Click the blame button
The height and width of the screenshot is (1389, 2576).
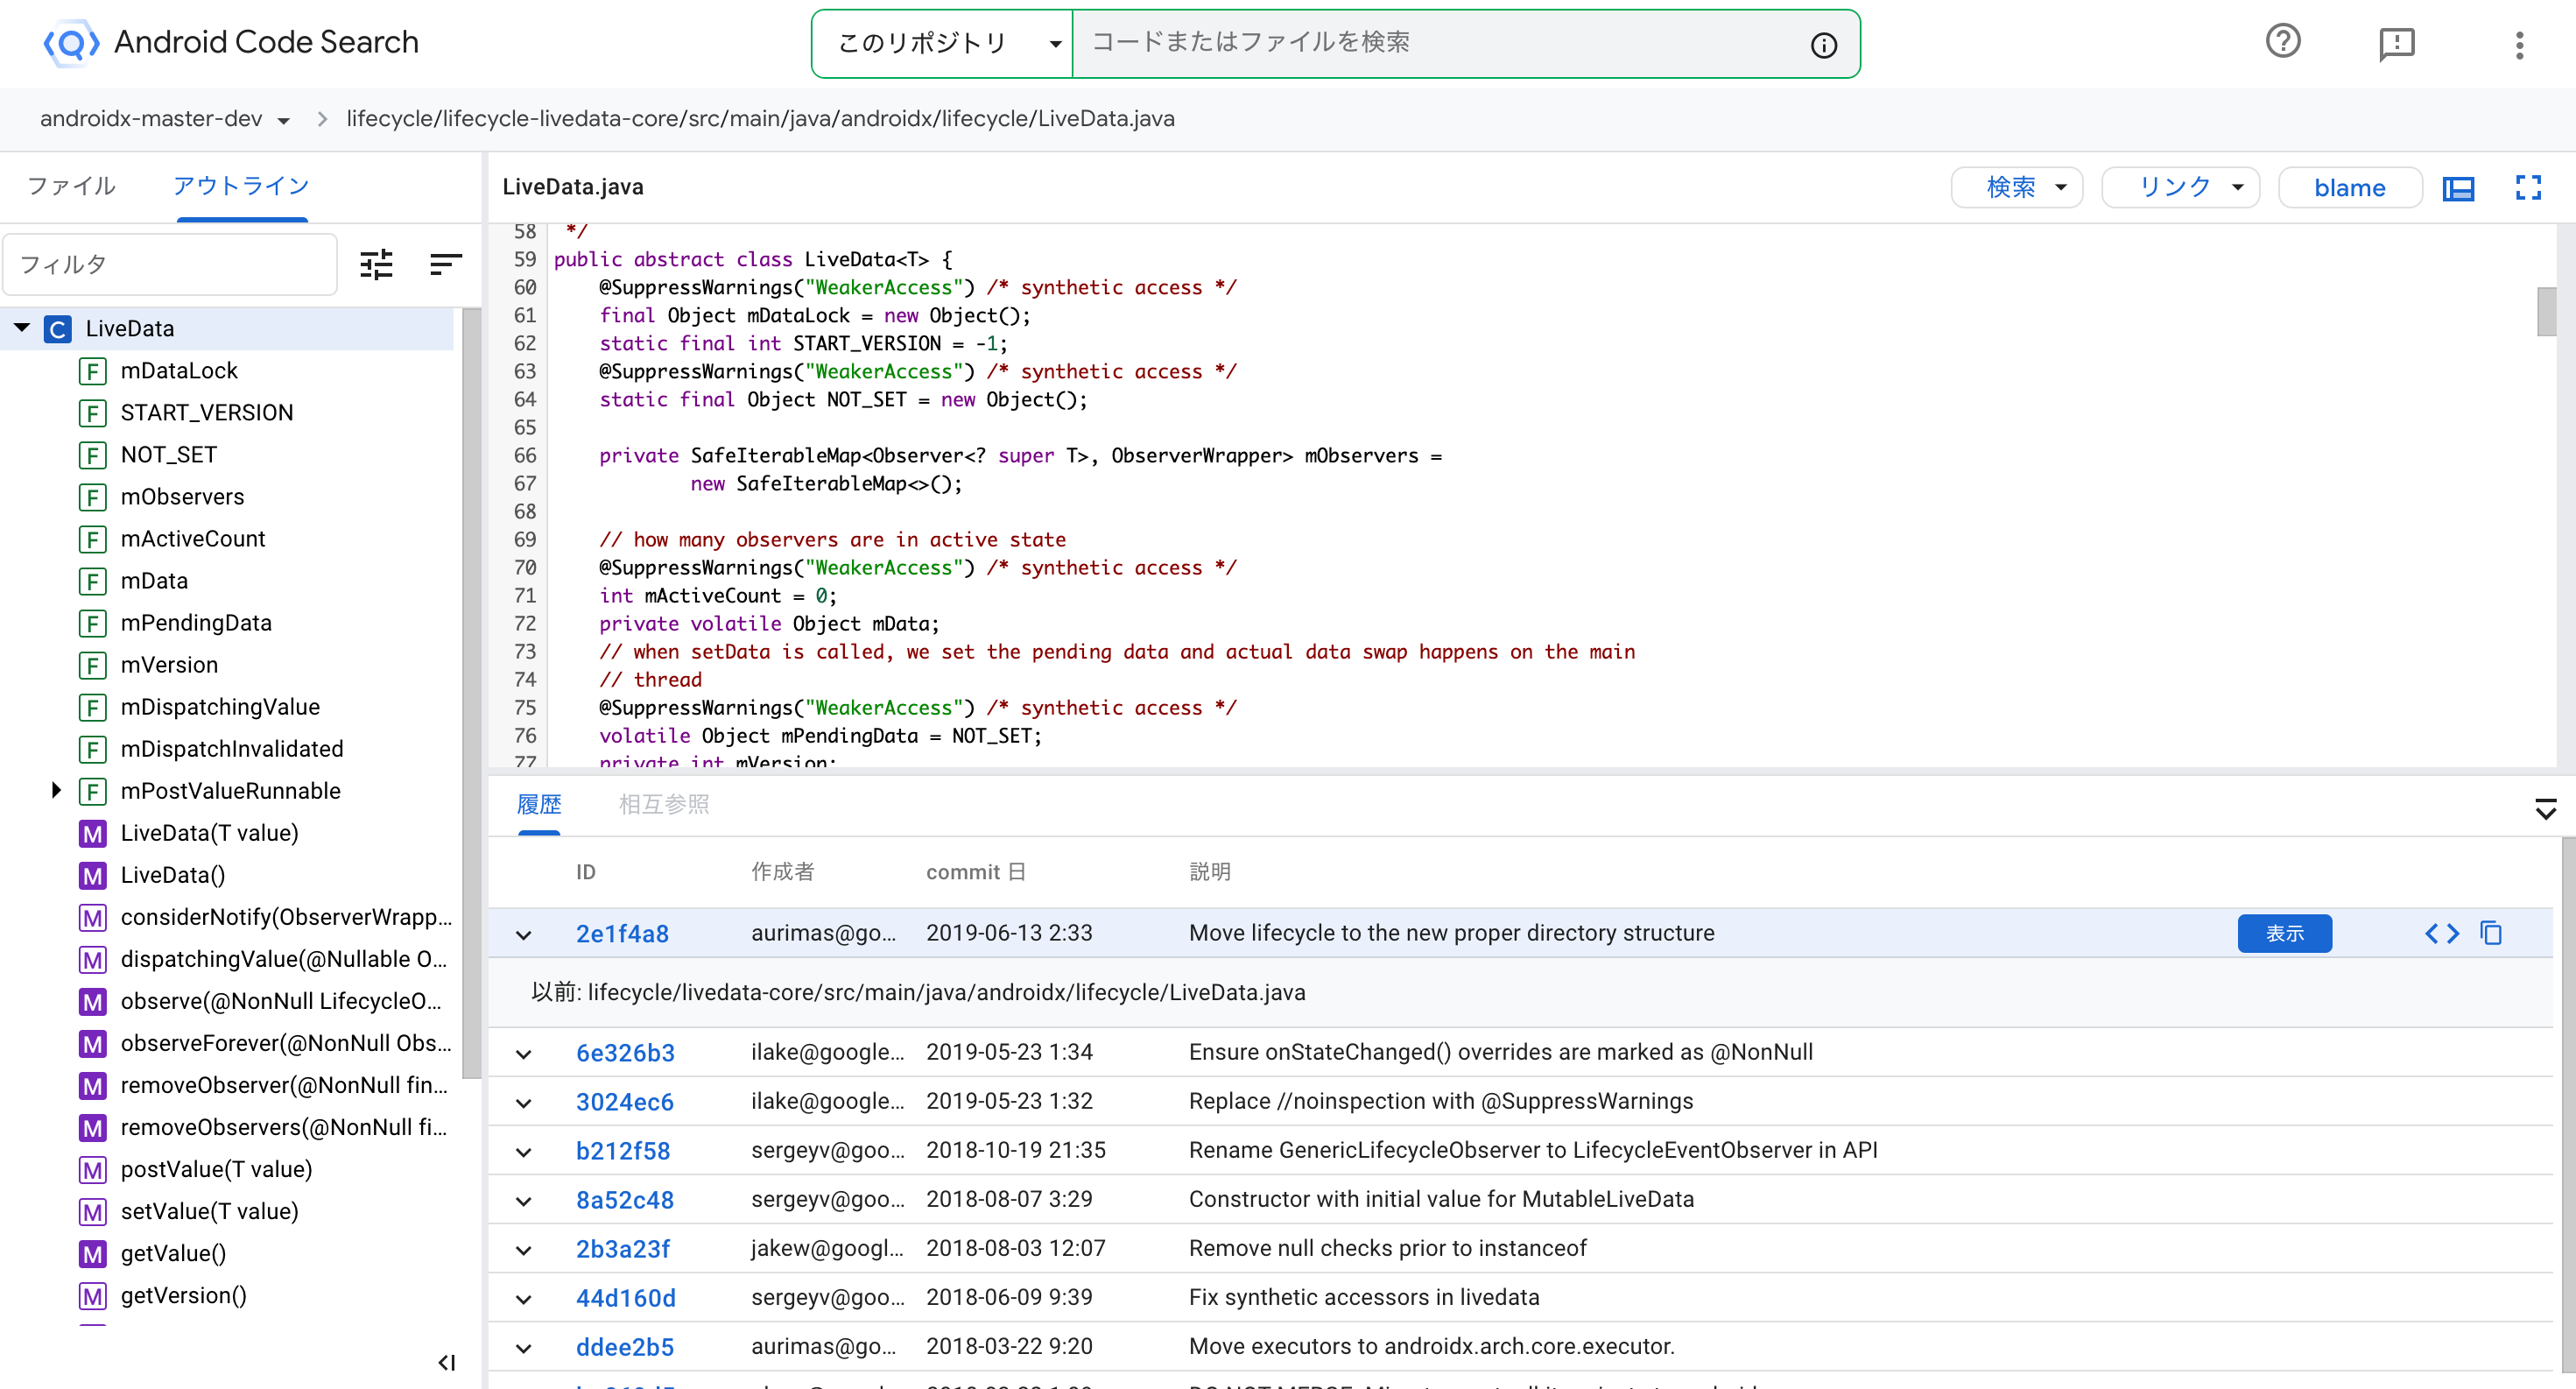(2349, 188)
